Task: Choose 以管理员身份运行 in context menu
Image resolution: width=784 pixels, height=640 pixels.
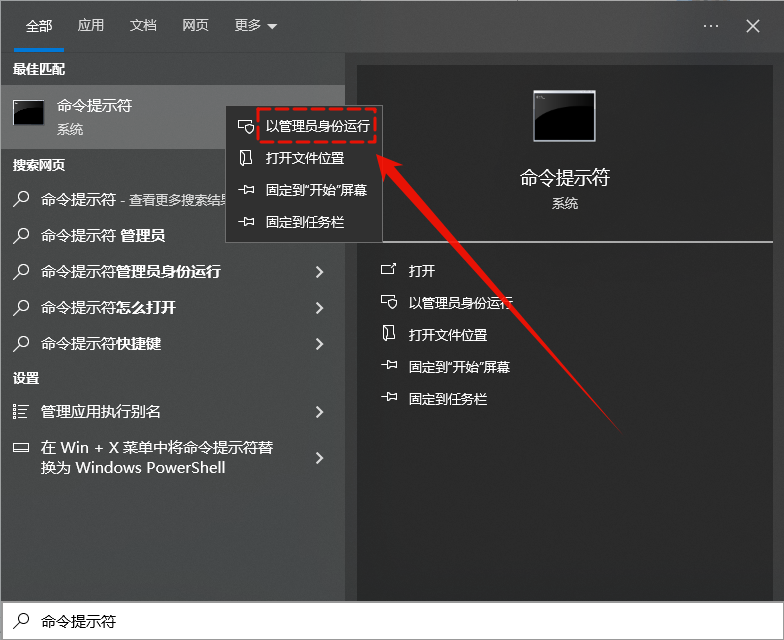Action: click(318, 126)
